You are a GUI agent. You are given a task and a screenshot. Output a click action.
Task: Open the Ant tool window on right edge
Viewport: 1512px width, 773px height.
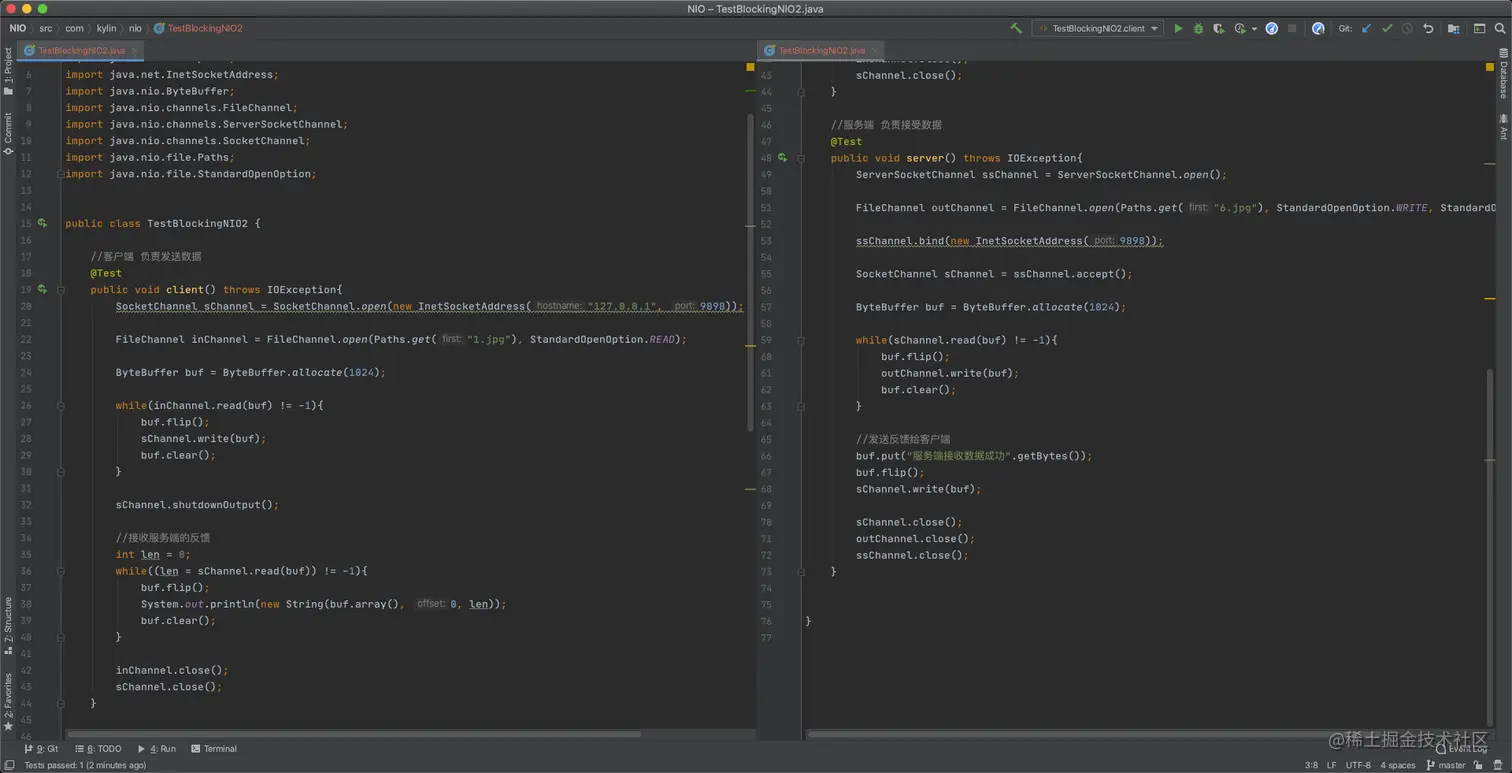[1502, 127]
